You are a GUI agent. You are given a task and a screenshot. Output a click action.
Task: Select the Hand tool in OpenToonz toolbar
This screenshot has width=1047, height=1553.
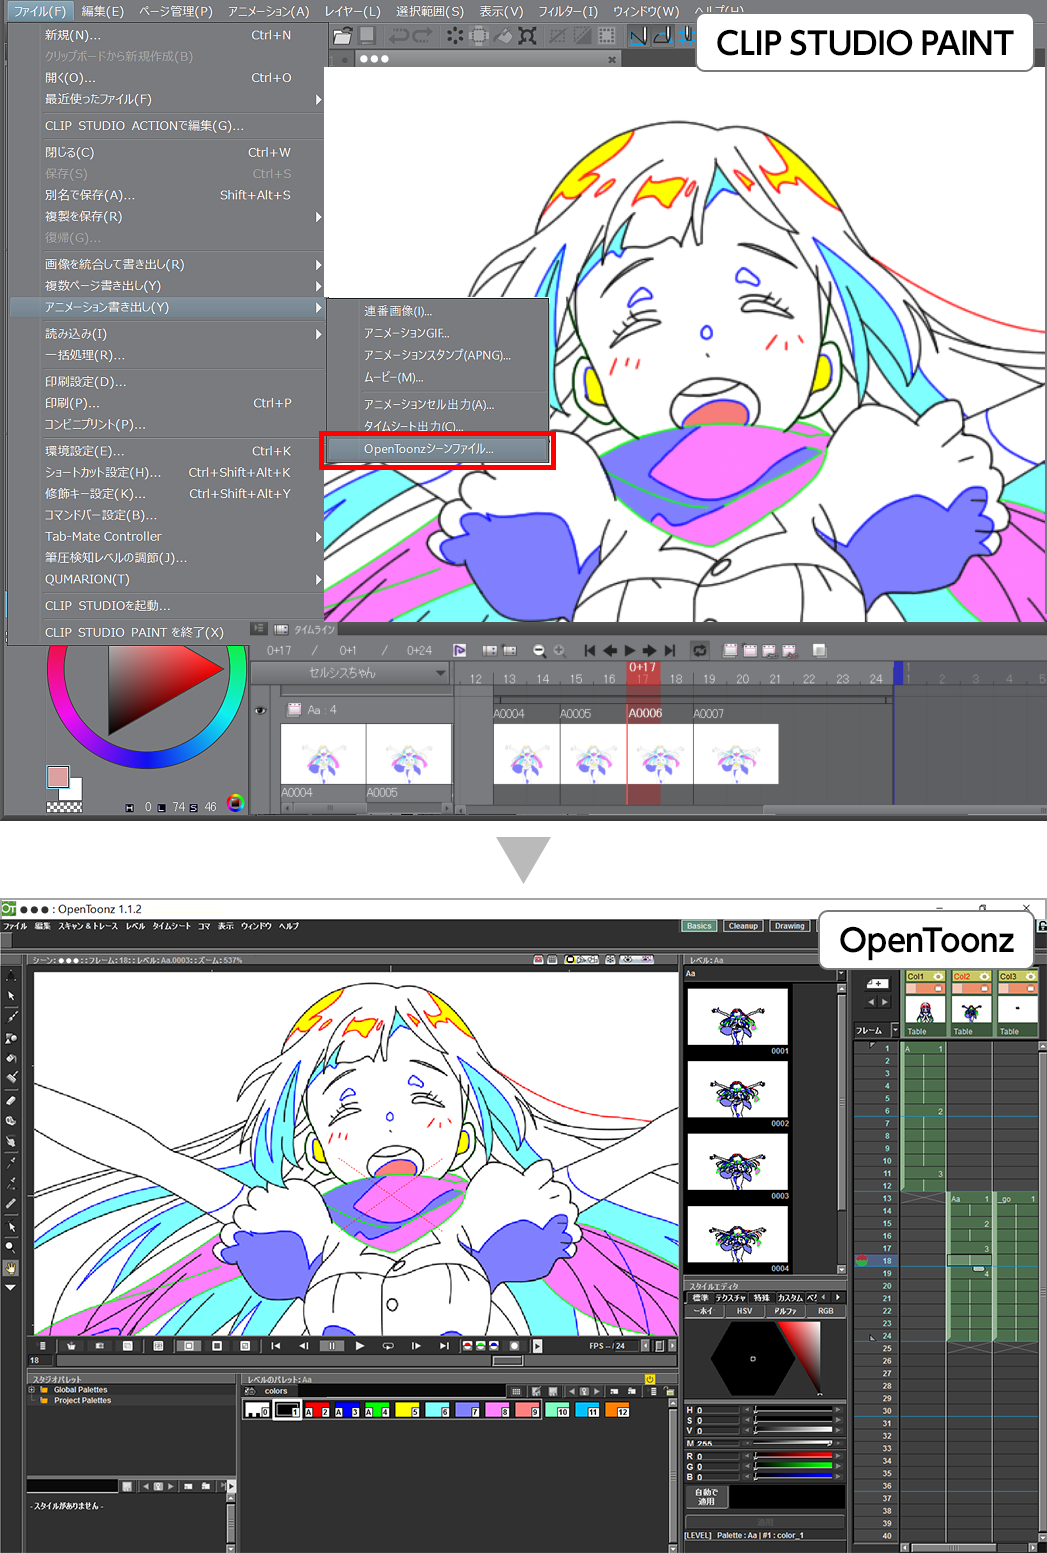[x=11, y=1268]
